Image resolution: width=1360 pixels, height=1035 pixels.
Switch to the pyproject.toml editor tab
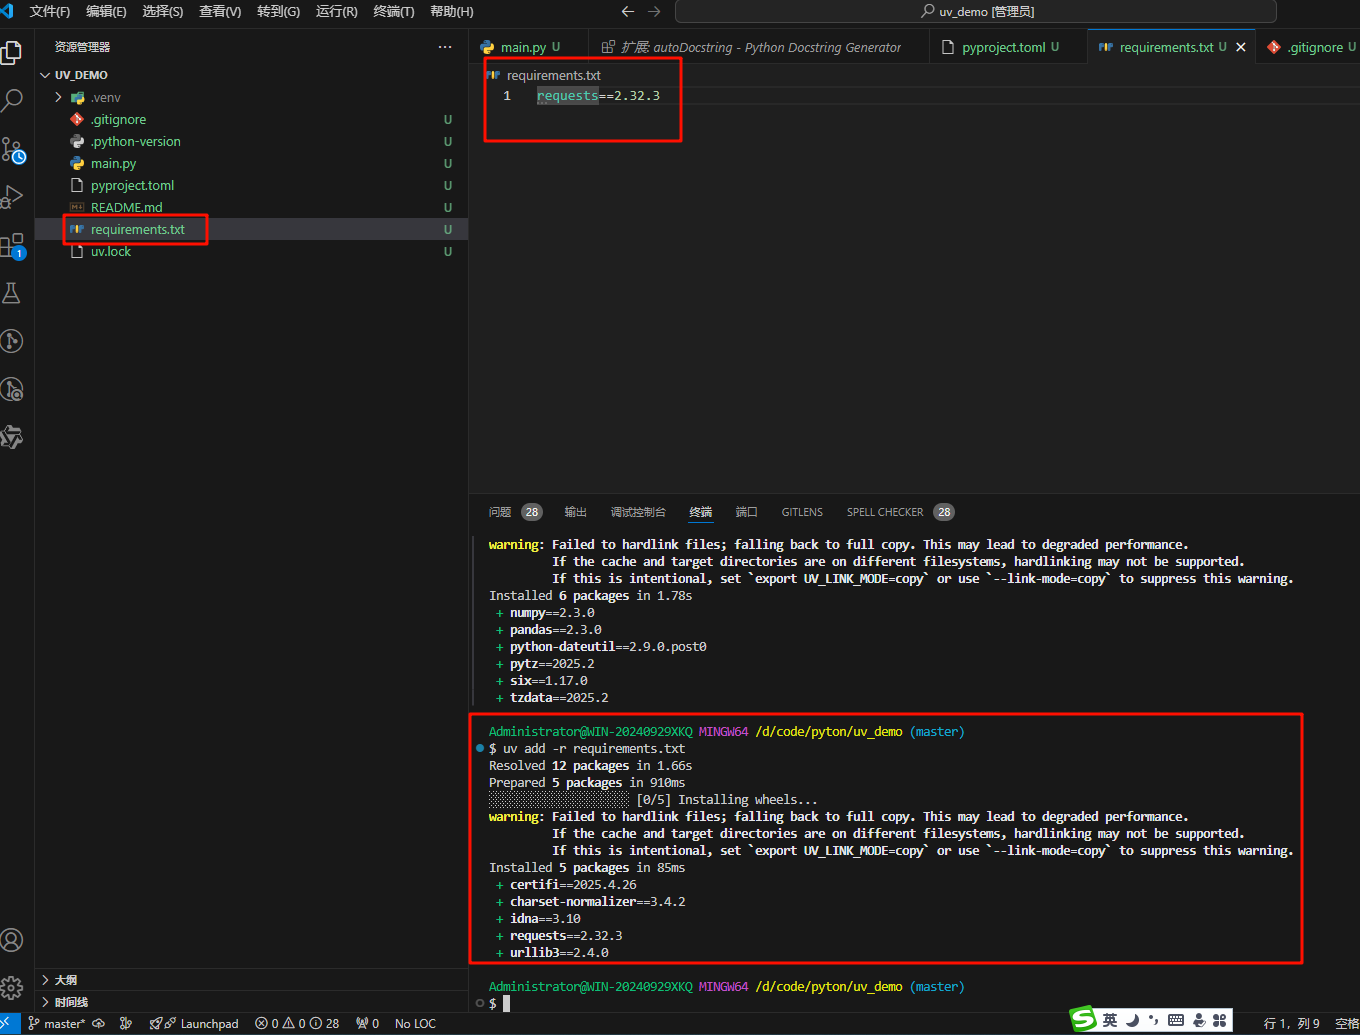click(x=1008, y=47)
